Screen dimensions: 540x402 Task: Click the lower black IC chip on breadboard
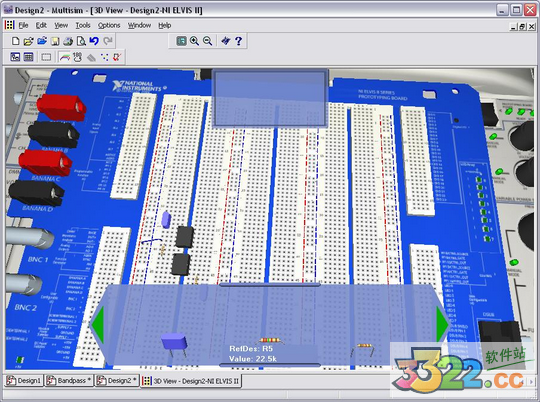tap(180, 265)
